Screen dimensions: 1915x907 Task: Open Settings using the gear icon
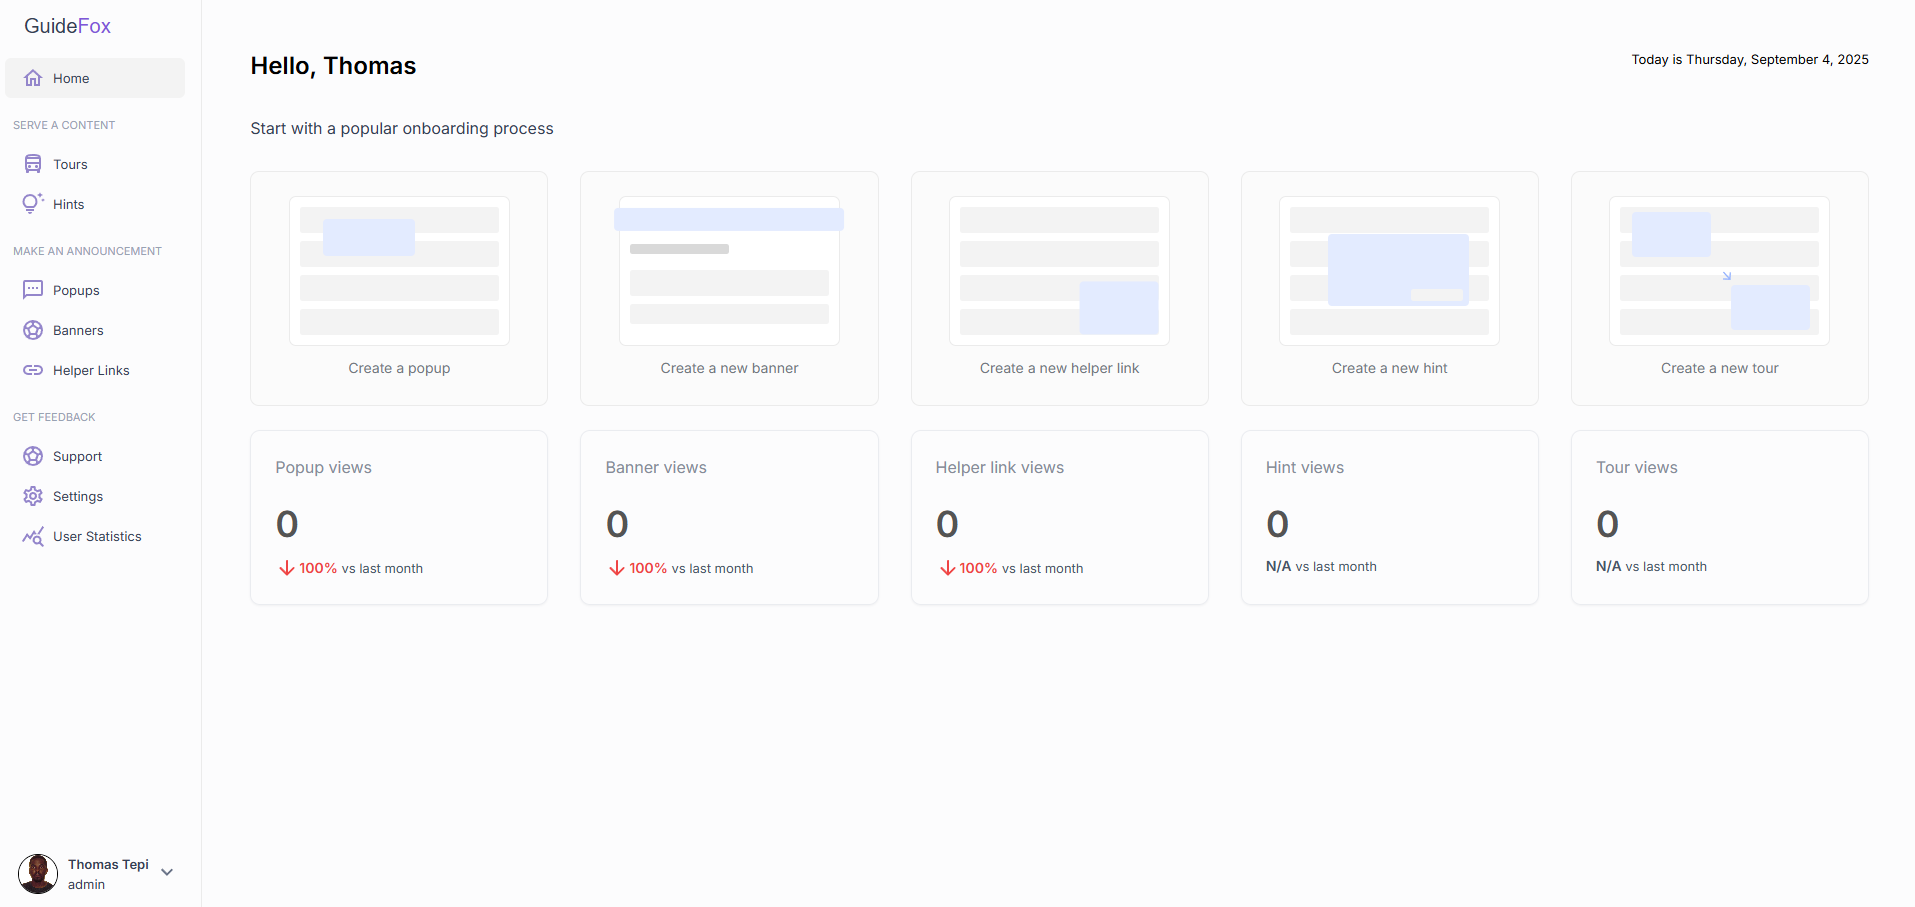click(x=33, y=495)
